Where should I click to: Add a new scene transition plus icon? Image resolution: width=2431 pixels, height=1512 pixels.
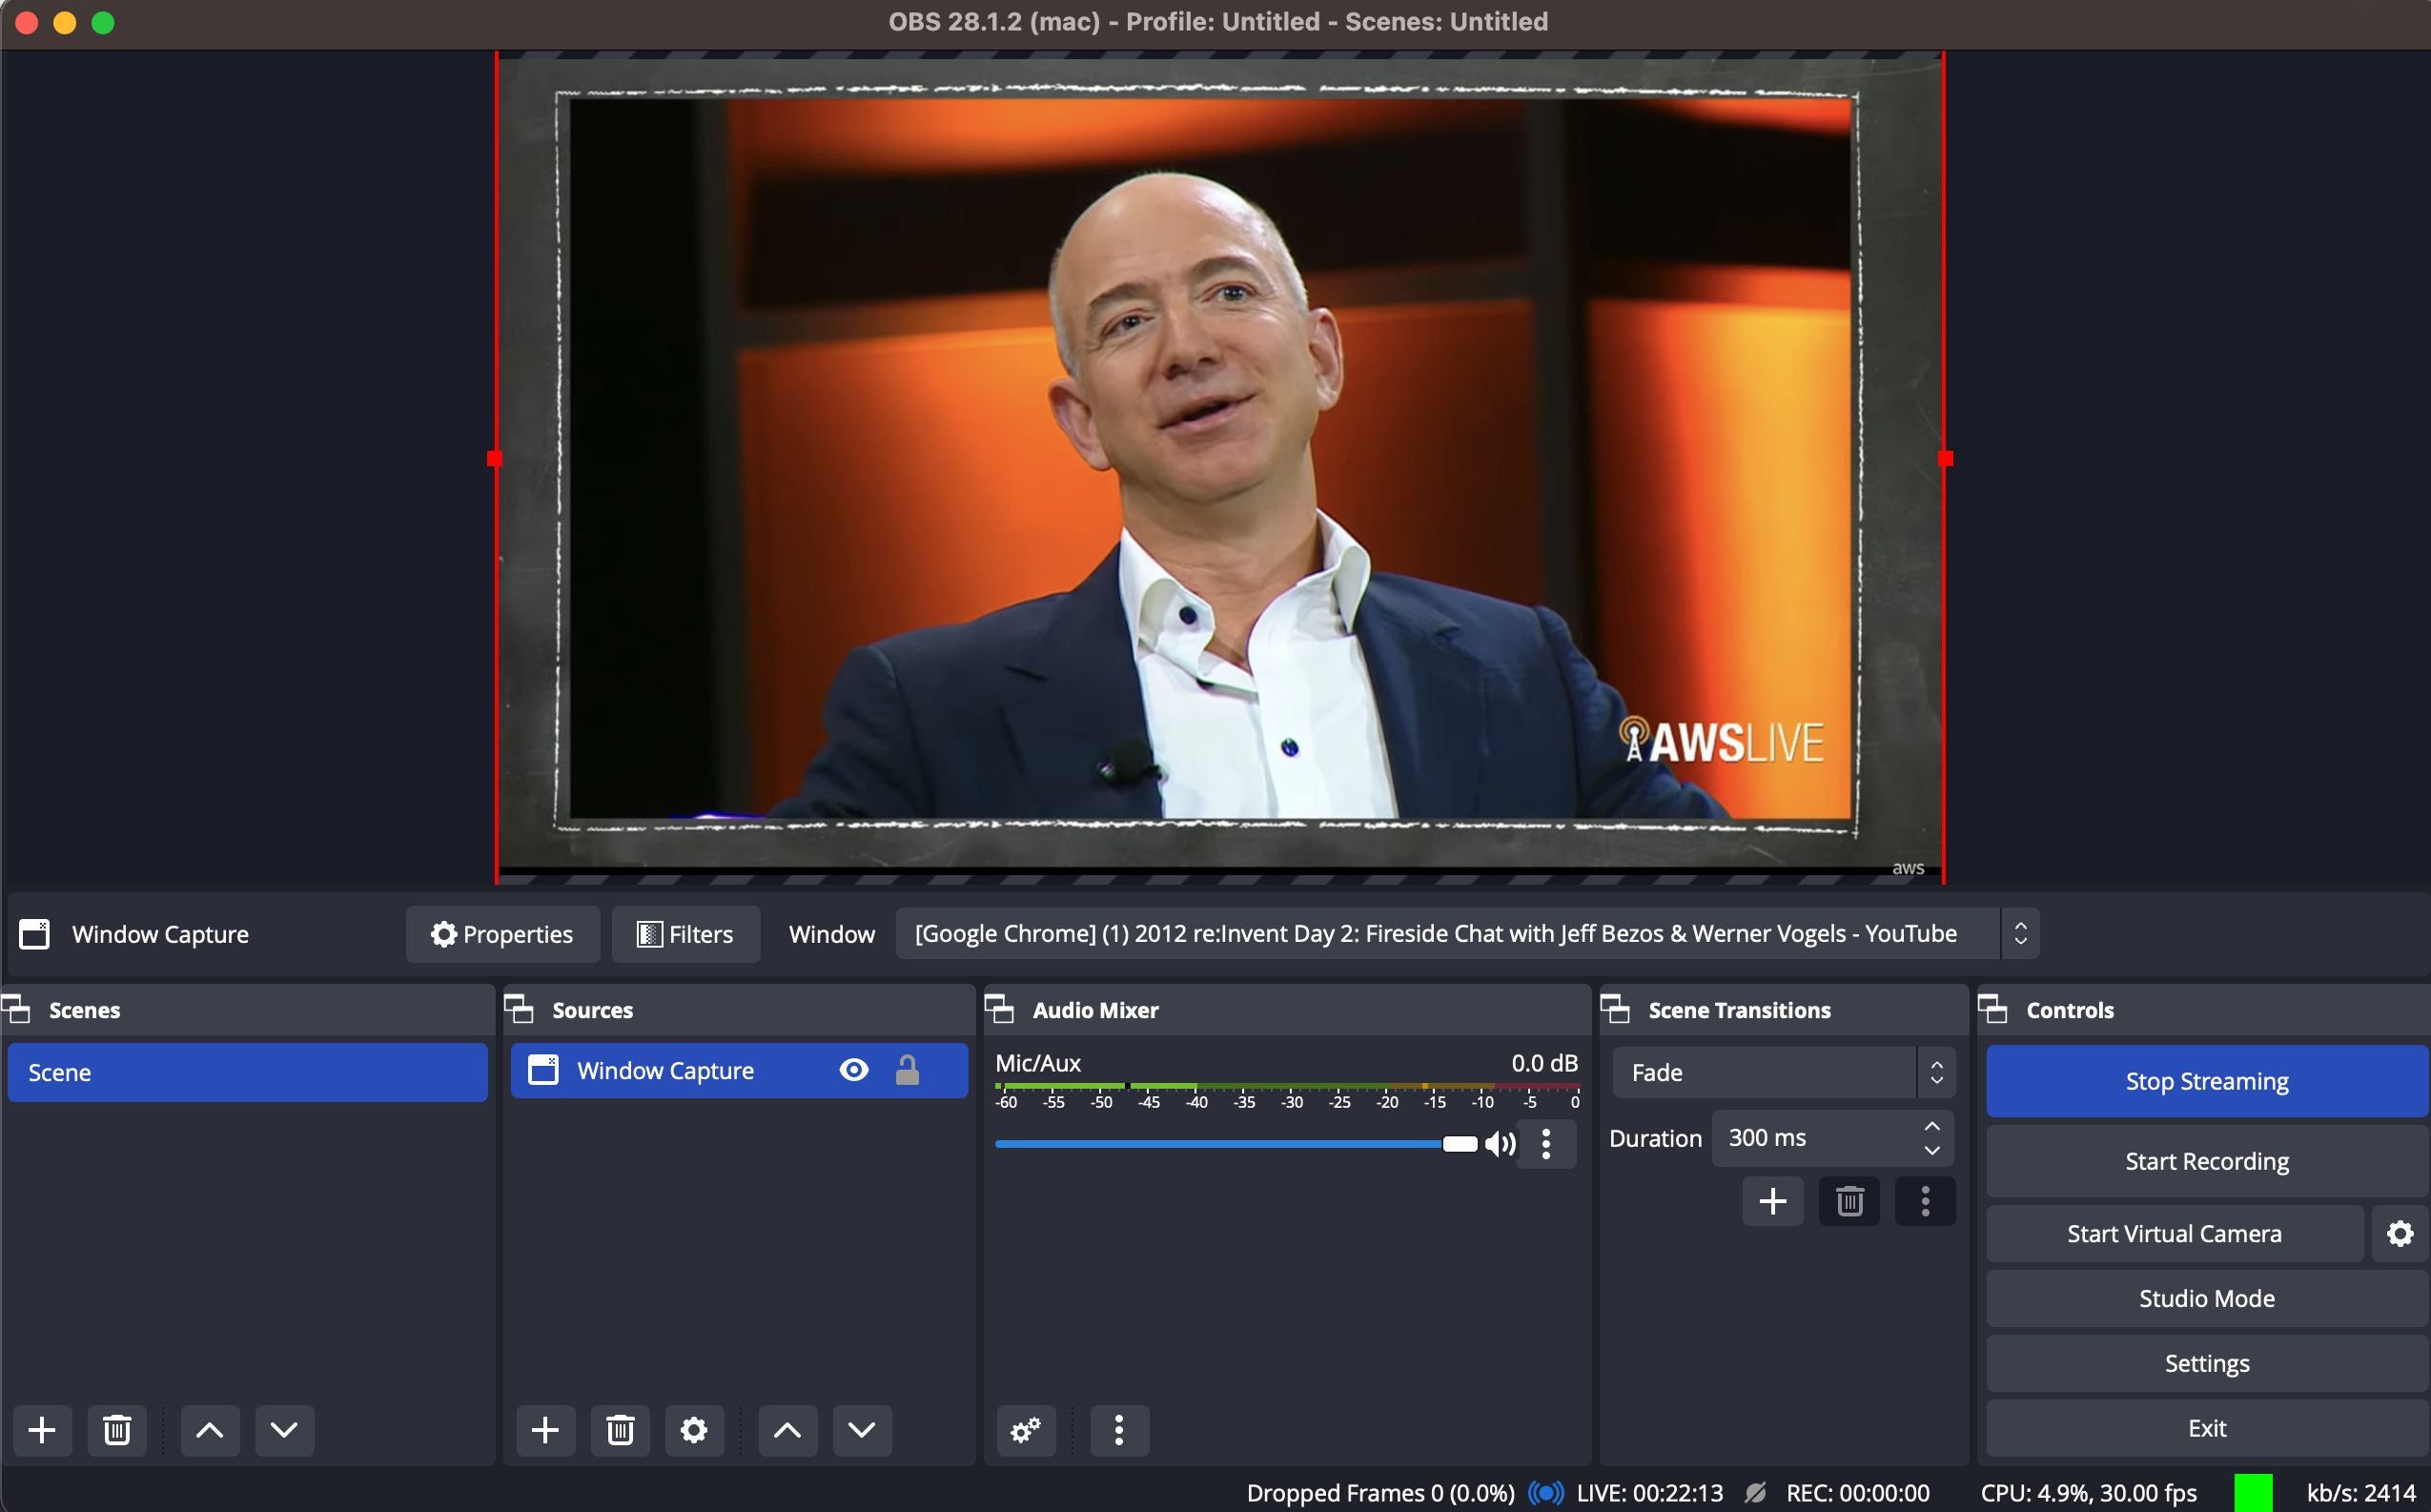pos(1773,1201)
